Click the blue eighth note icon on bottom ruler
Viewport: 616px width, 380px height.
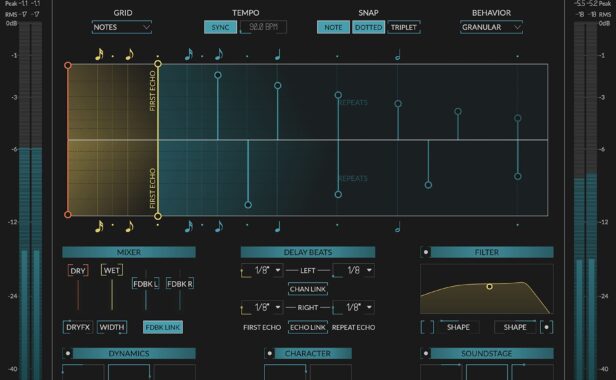(x=218, y=226)
